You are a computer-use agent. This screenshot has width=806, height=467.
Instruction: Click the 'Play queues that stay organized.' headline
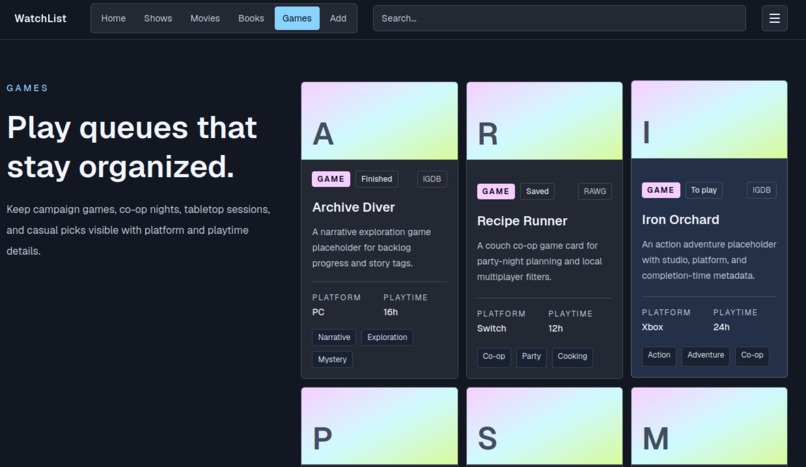coord(132,147)
